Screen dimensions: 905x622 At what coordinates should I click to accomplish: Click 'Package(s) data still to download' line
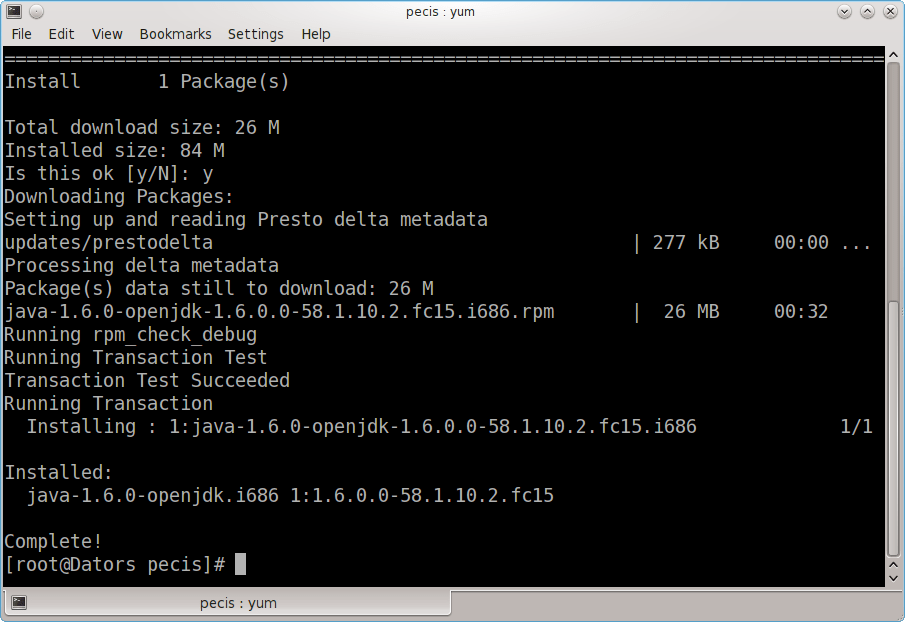219,288
